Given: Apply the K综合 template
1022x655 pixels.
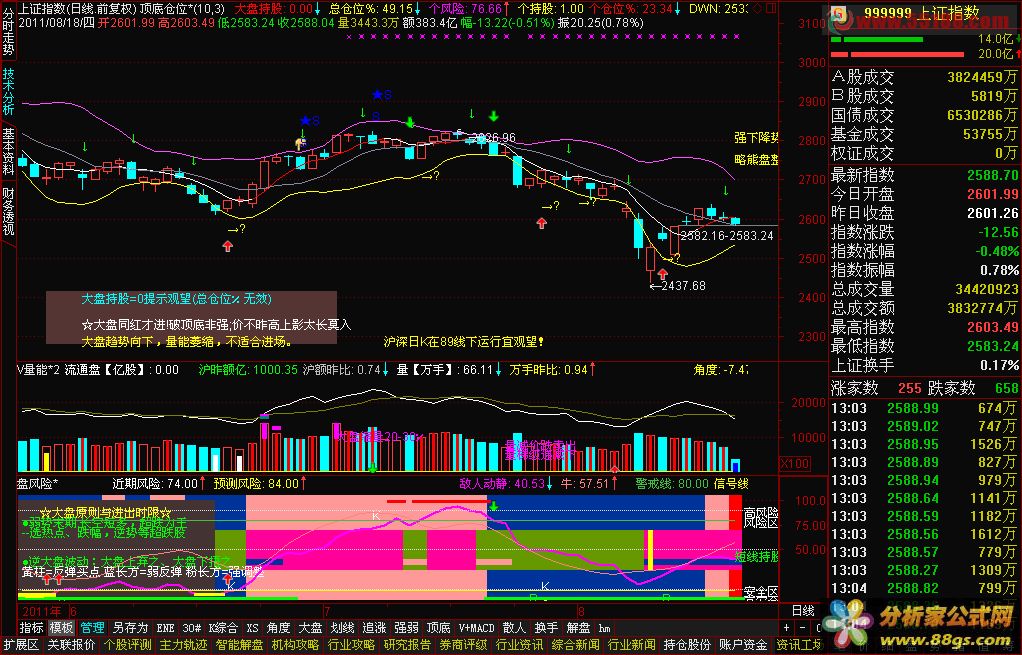Looking at the screenshot, I should point(223,628).
